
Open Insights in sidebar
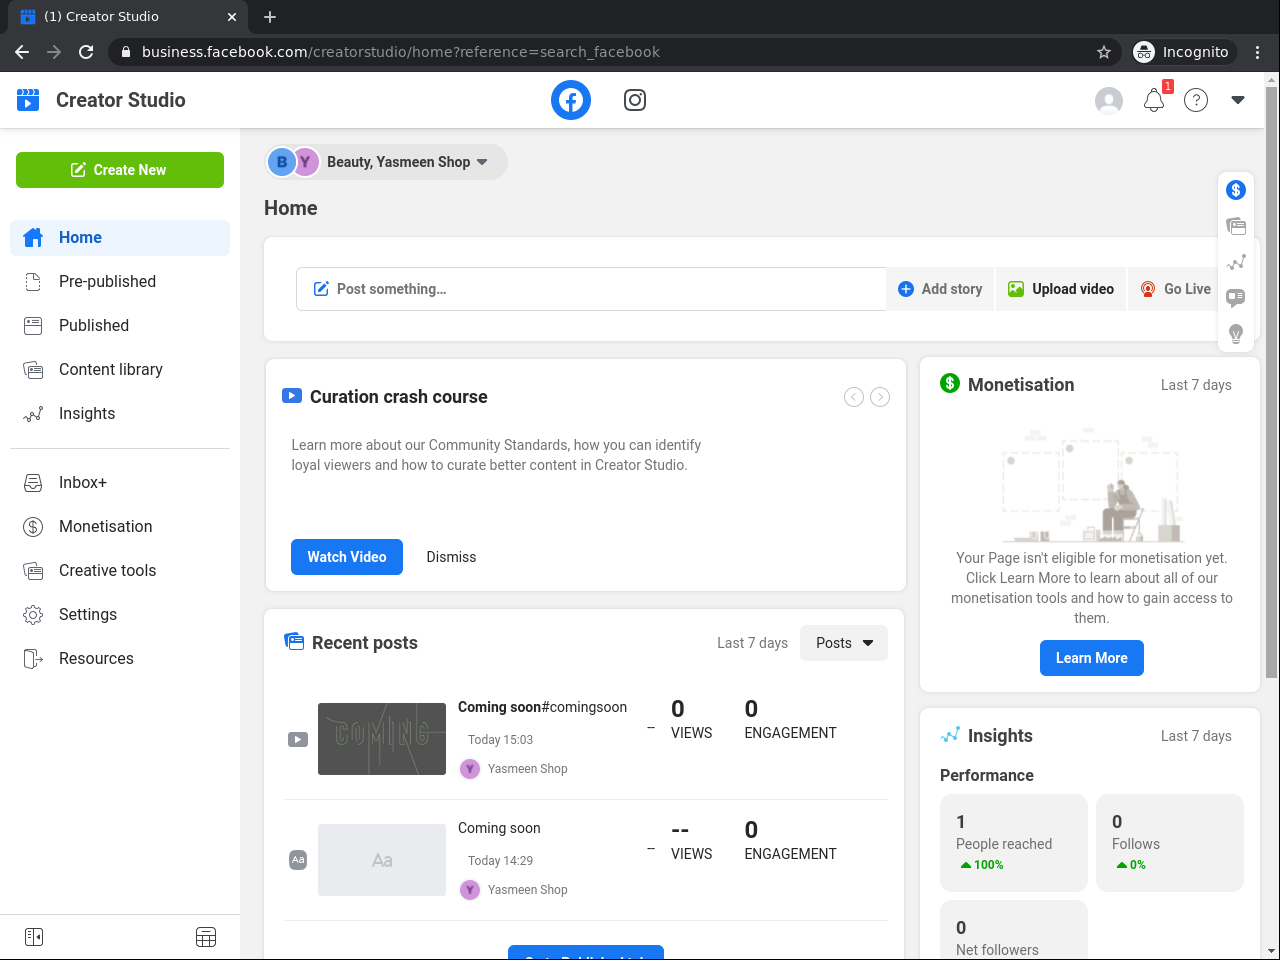(120, 413)
